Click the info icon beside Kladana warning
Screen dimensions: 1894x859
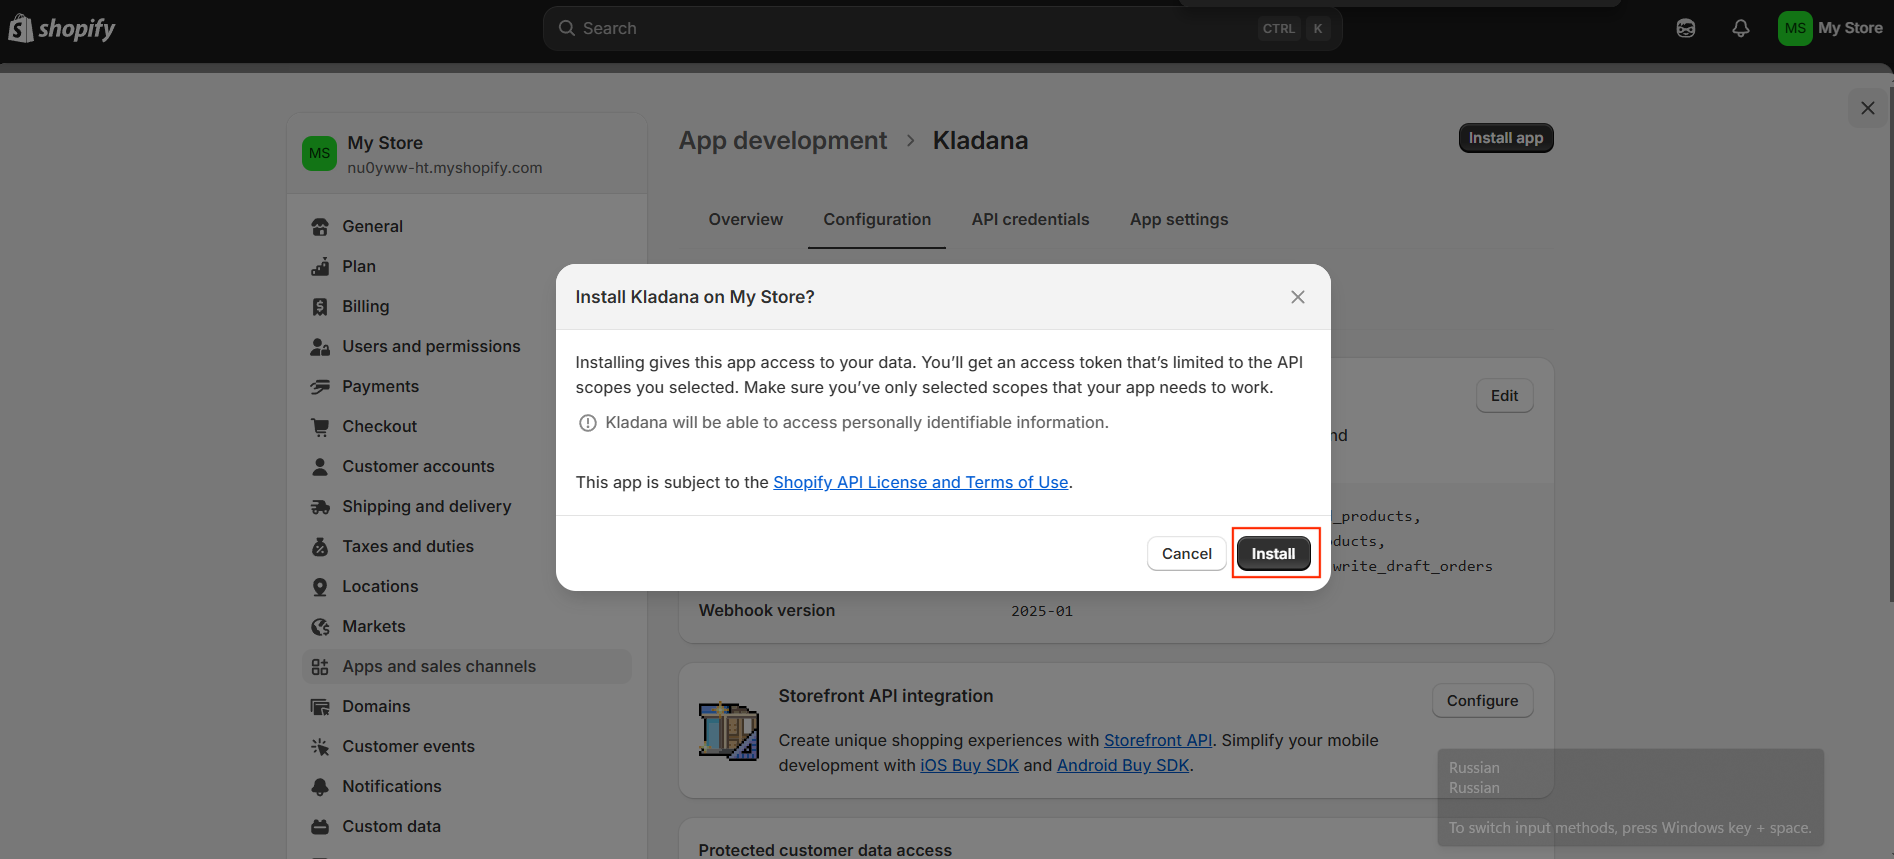click(588, 423)
